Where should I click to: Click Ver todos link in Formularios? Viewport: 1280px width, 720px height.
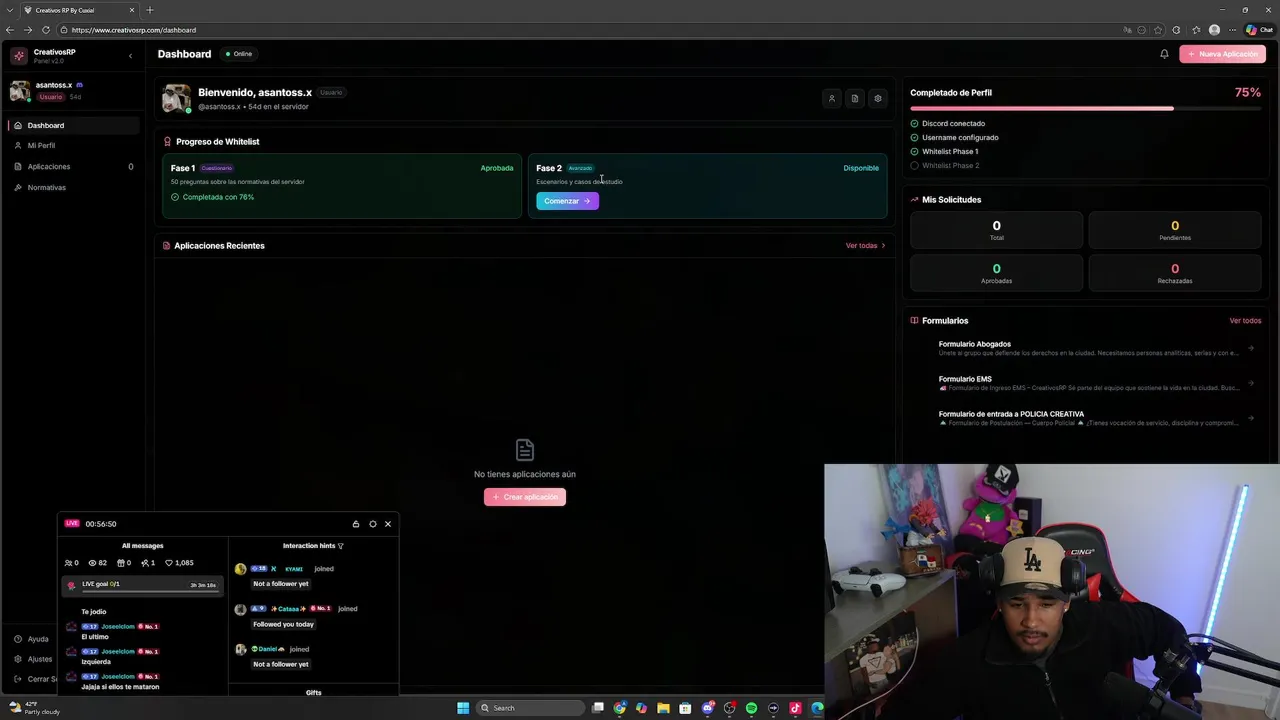[x=1245, y=321]
